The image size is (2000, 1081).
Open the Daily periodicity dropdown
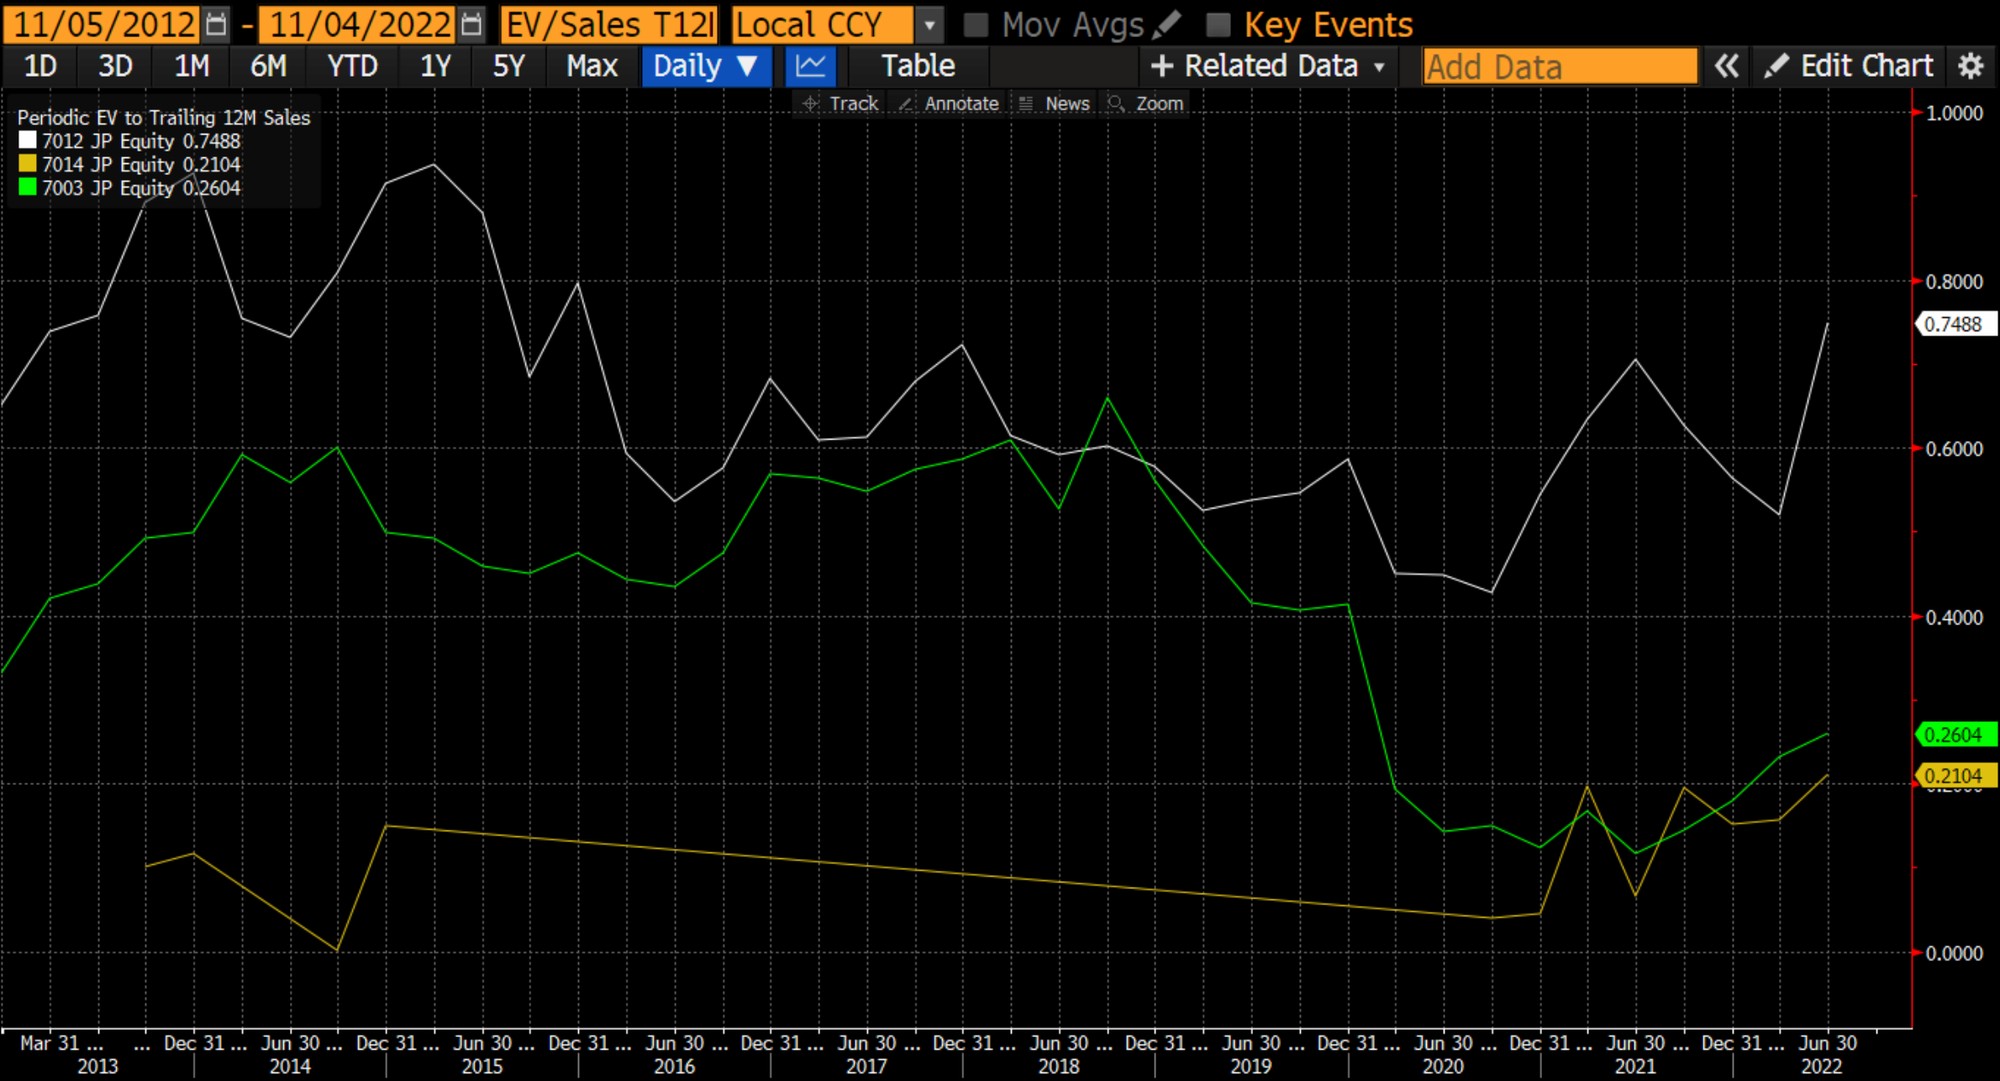(x=705, y=66)
